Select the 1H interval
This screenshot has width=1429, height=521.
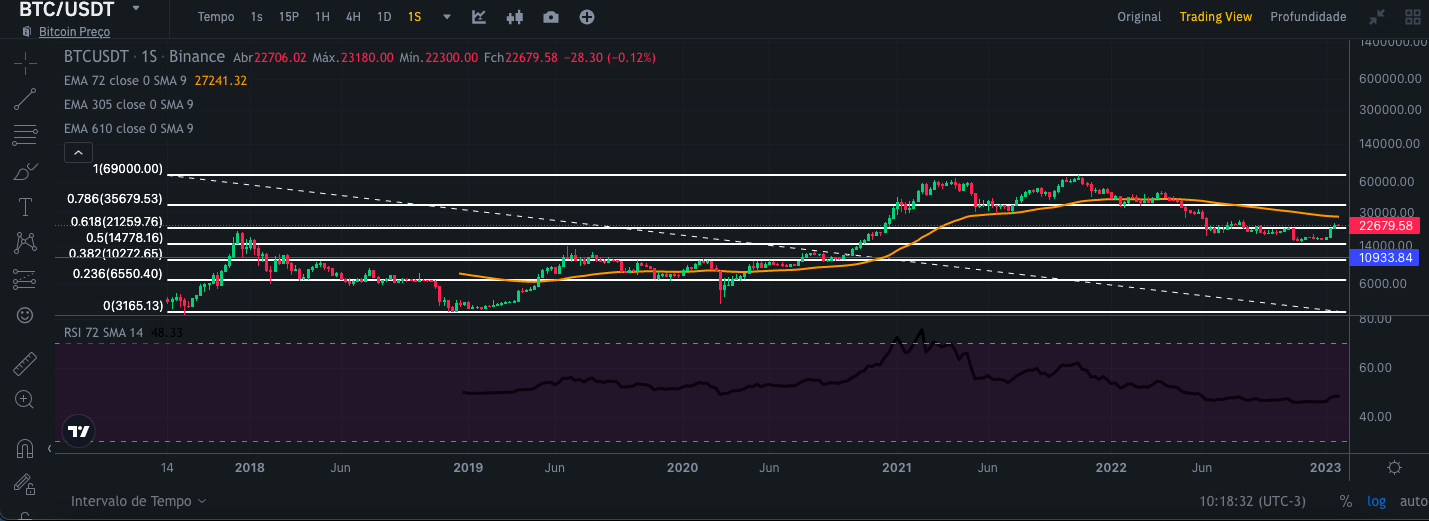click(x=322, y=17)
